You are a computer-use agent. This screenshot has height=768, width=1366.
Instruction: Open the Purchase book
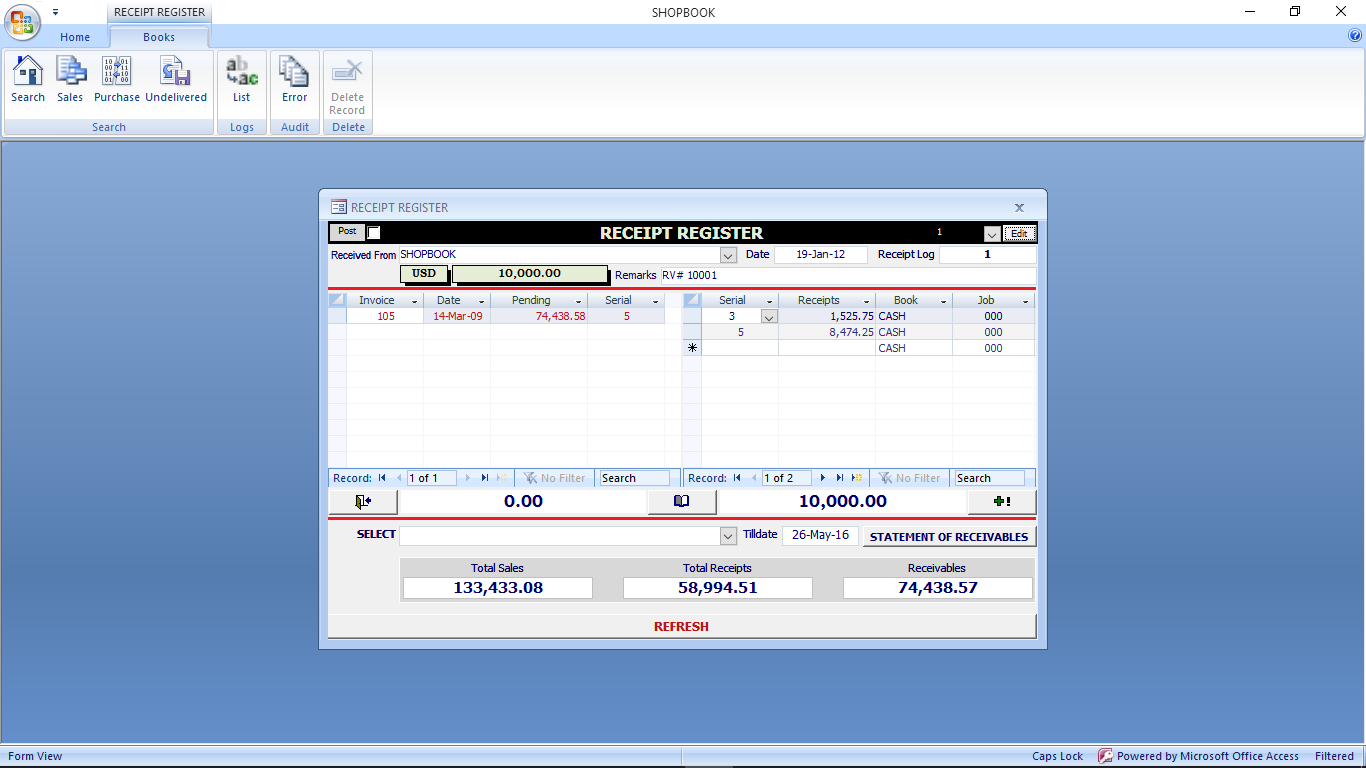[x=117, y=80]
